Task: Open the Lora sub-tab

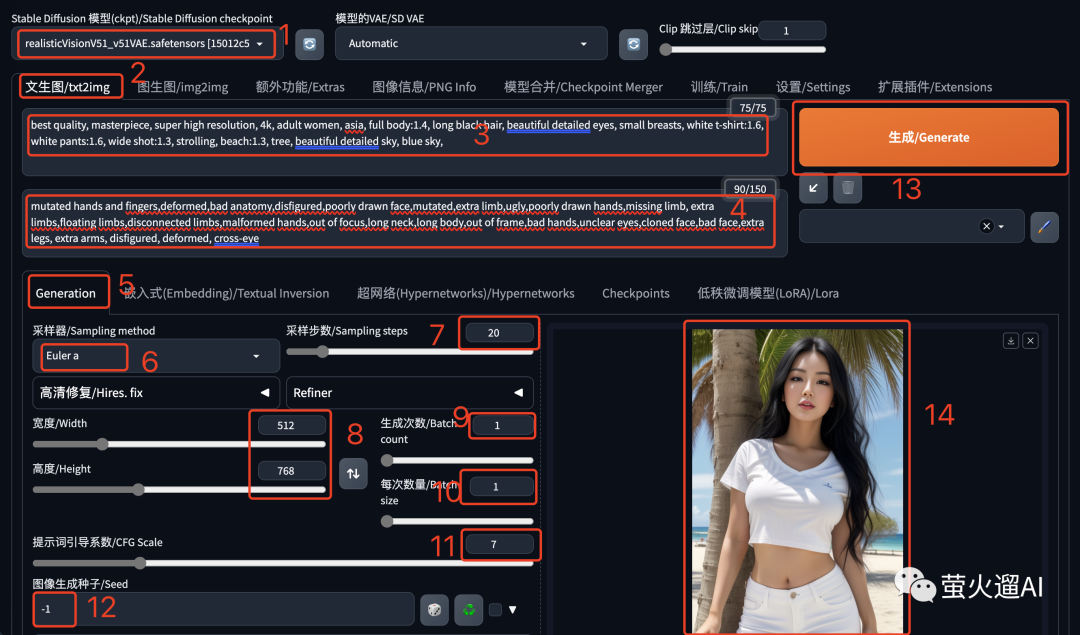Action: (768, 293)
